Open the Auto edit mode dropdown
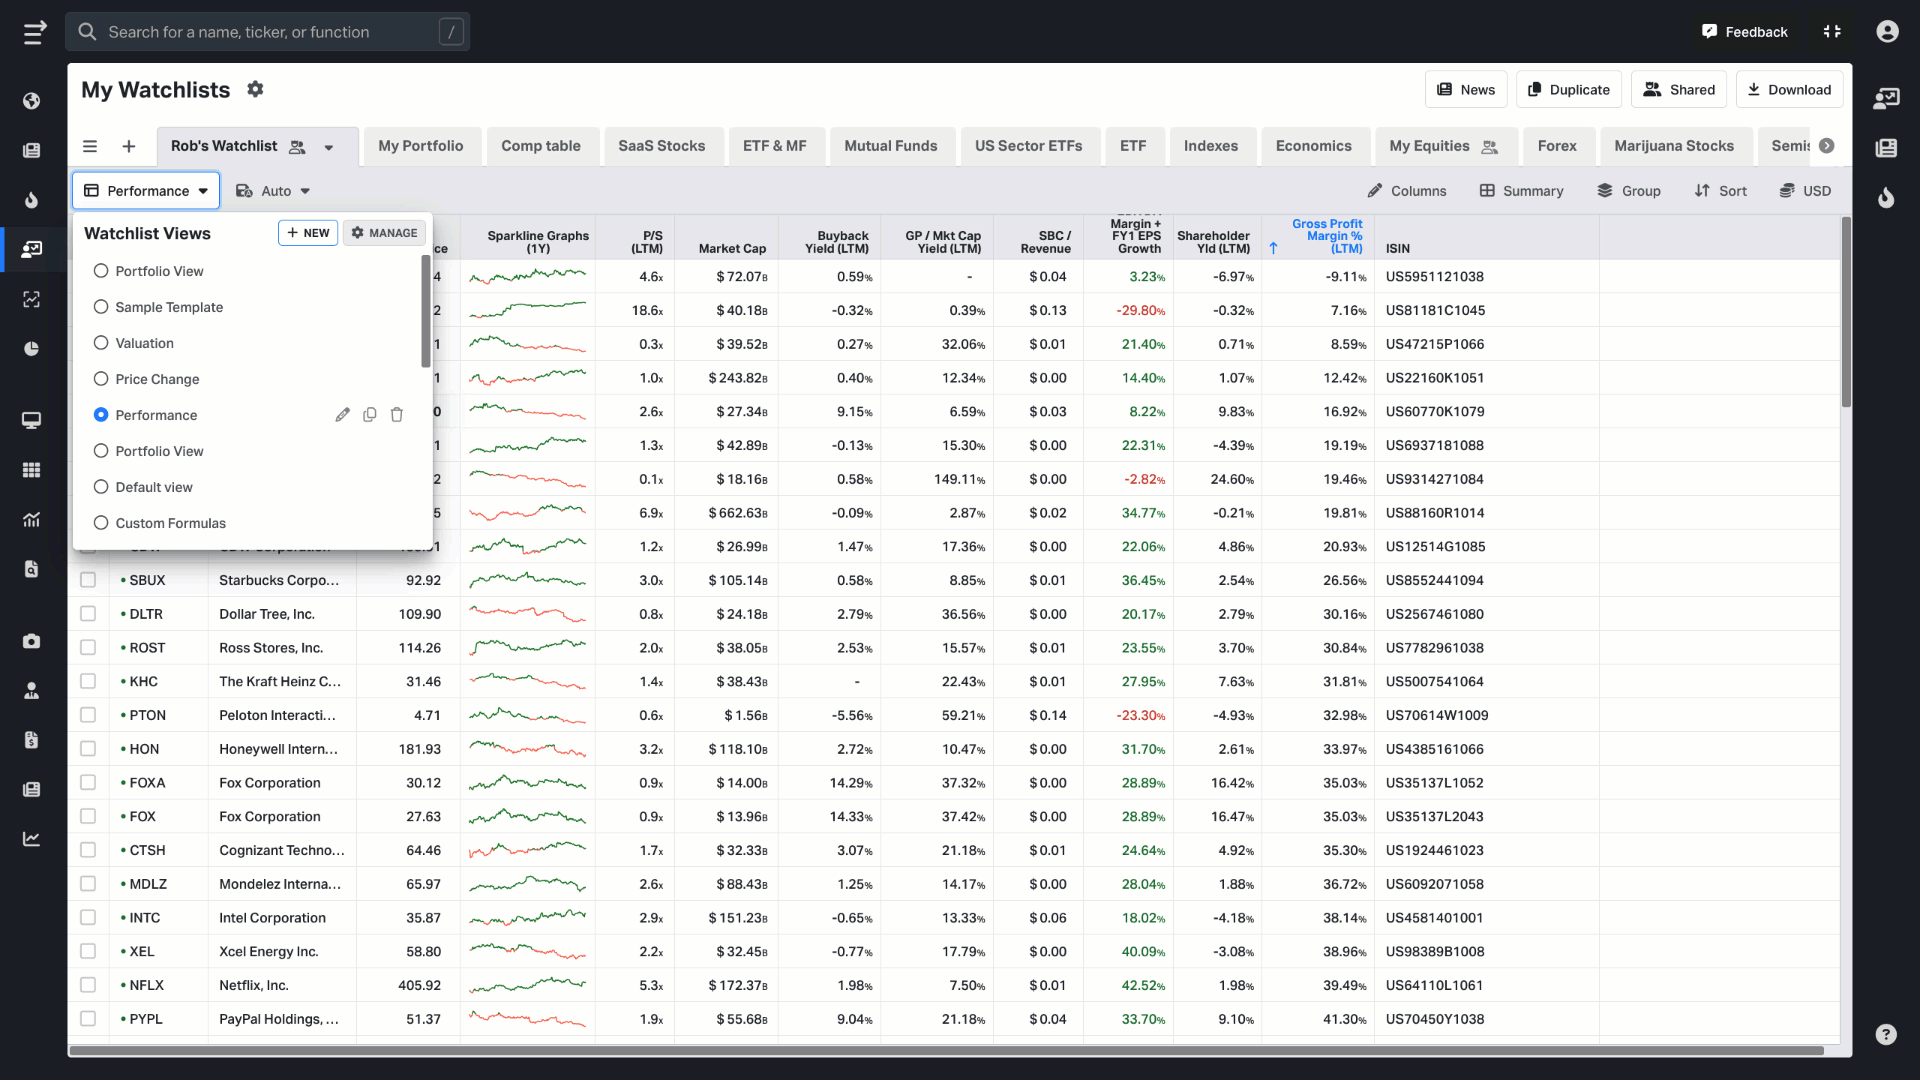Image resolution: width=1920 pixels, height=1080 pixels. click(273, 191)
